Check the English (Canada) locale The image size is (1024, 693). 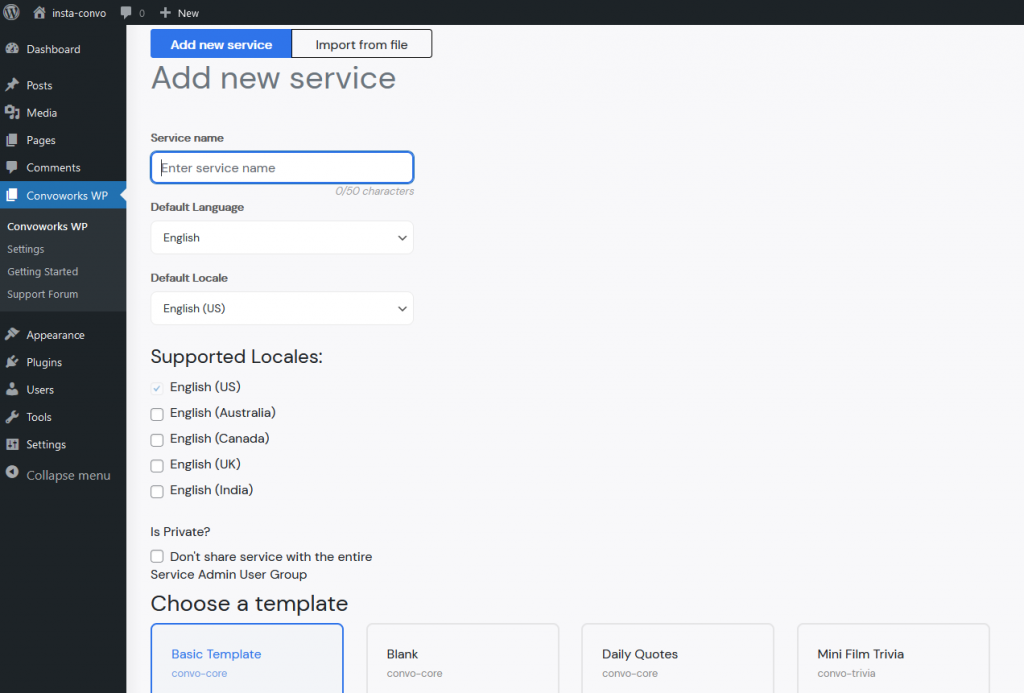point(157,440)
